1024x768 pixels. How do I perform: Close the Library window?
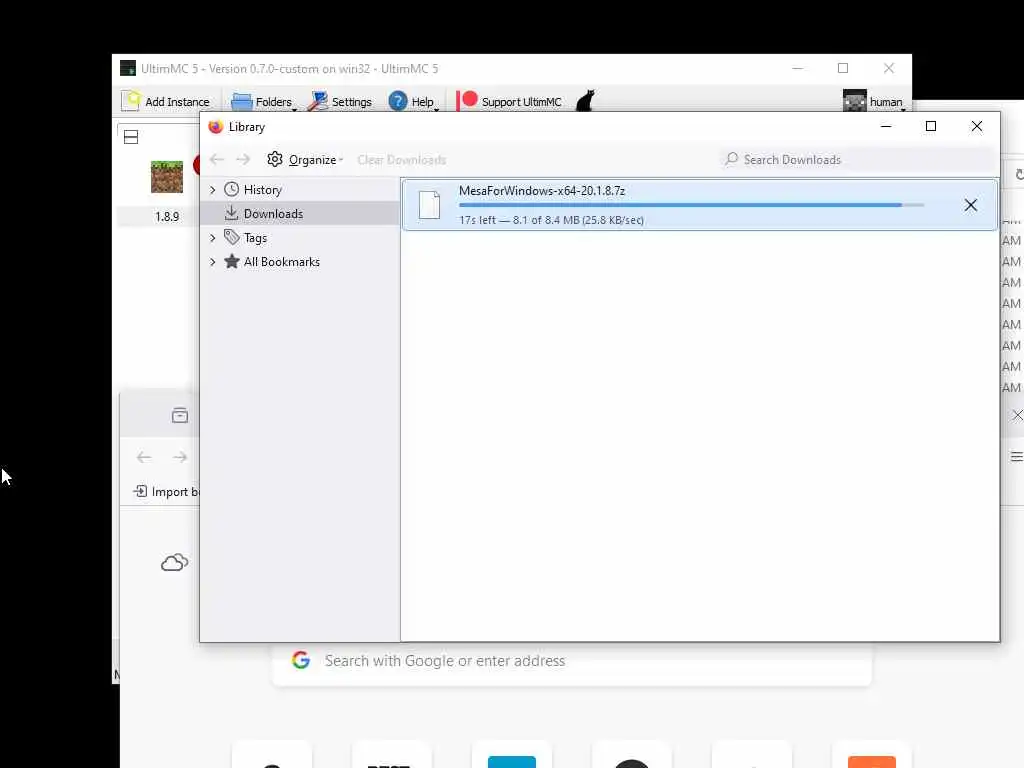click(976, 126)
